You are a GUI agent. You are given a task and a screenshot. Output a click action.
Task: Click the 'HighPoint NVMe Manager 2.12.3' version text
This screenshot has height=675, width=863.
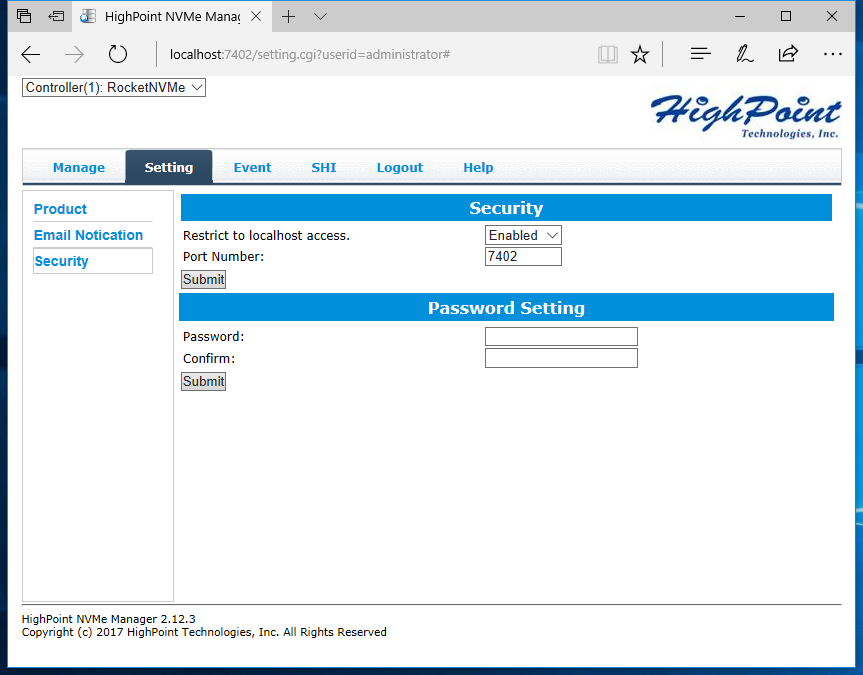pyautogui.click(x=108, y=619)
